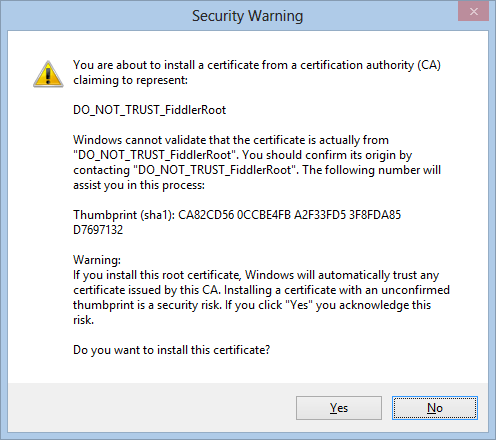Click the thumbprint value CA82CD56
This screenshot has height=440, width=496.
tap(206, 215)
